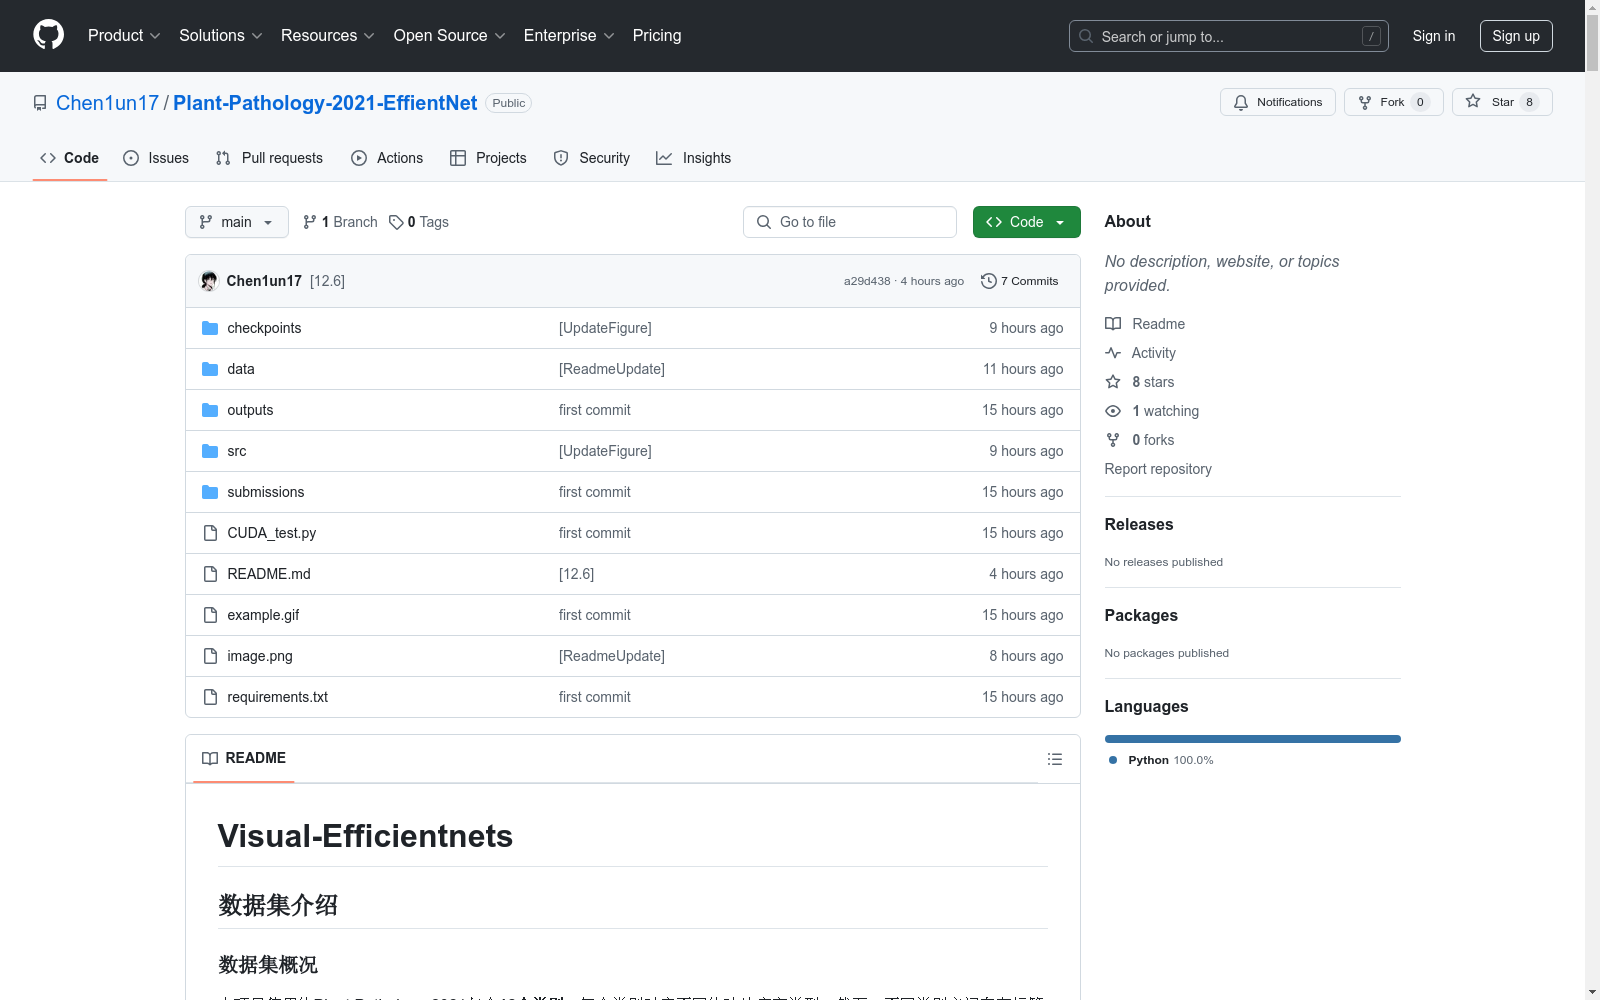Open the Insights tab

click(x=694, y=158)
